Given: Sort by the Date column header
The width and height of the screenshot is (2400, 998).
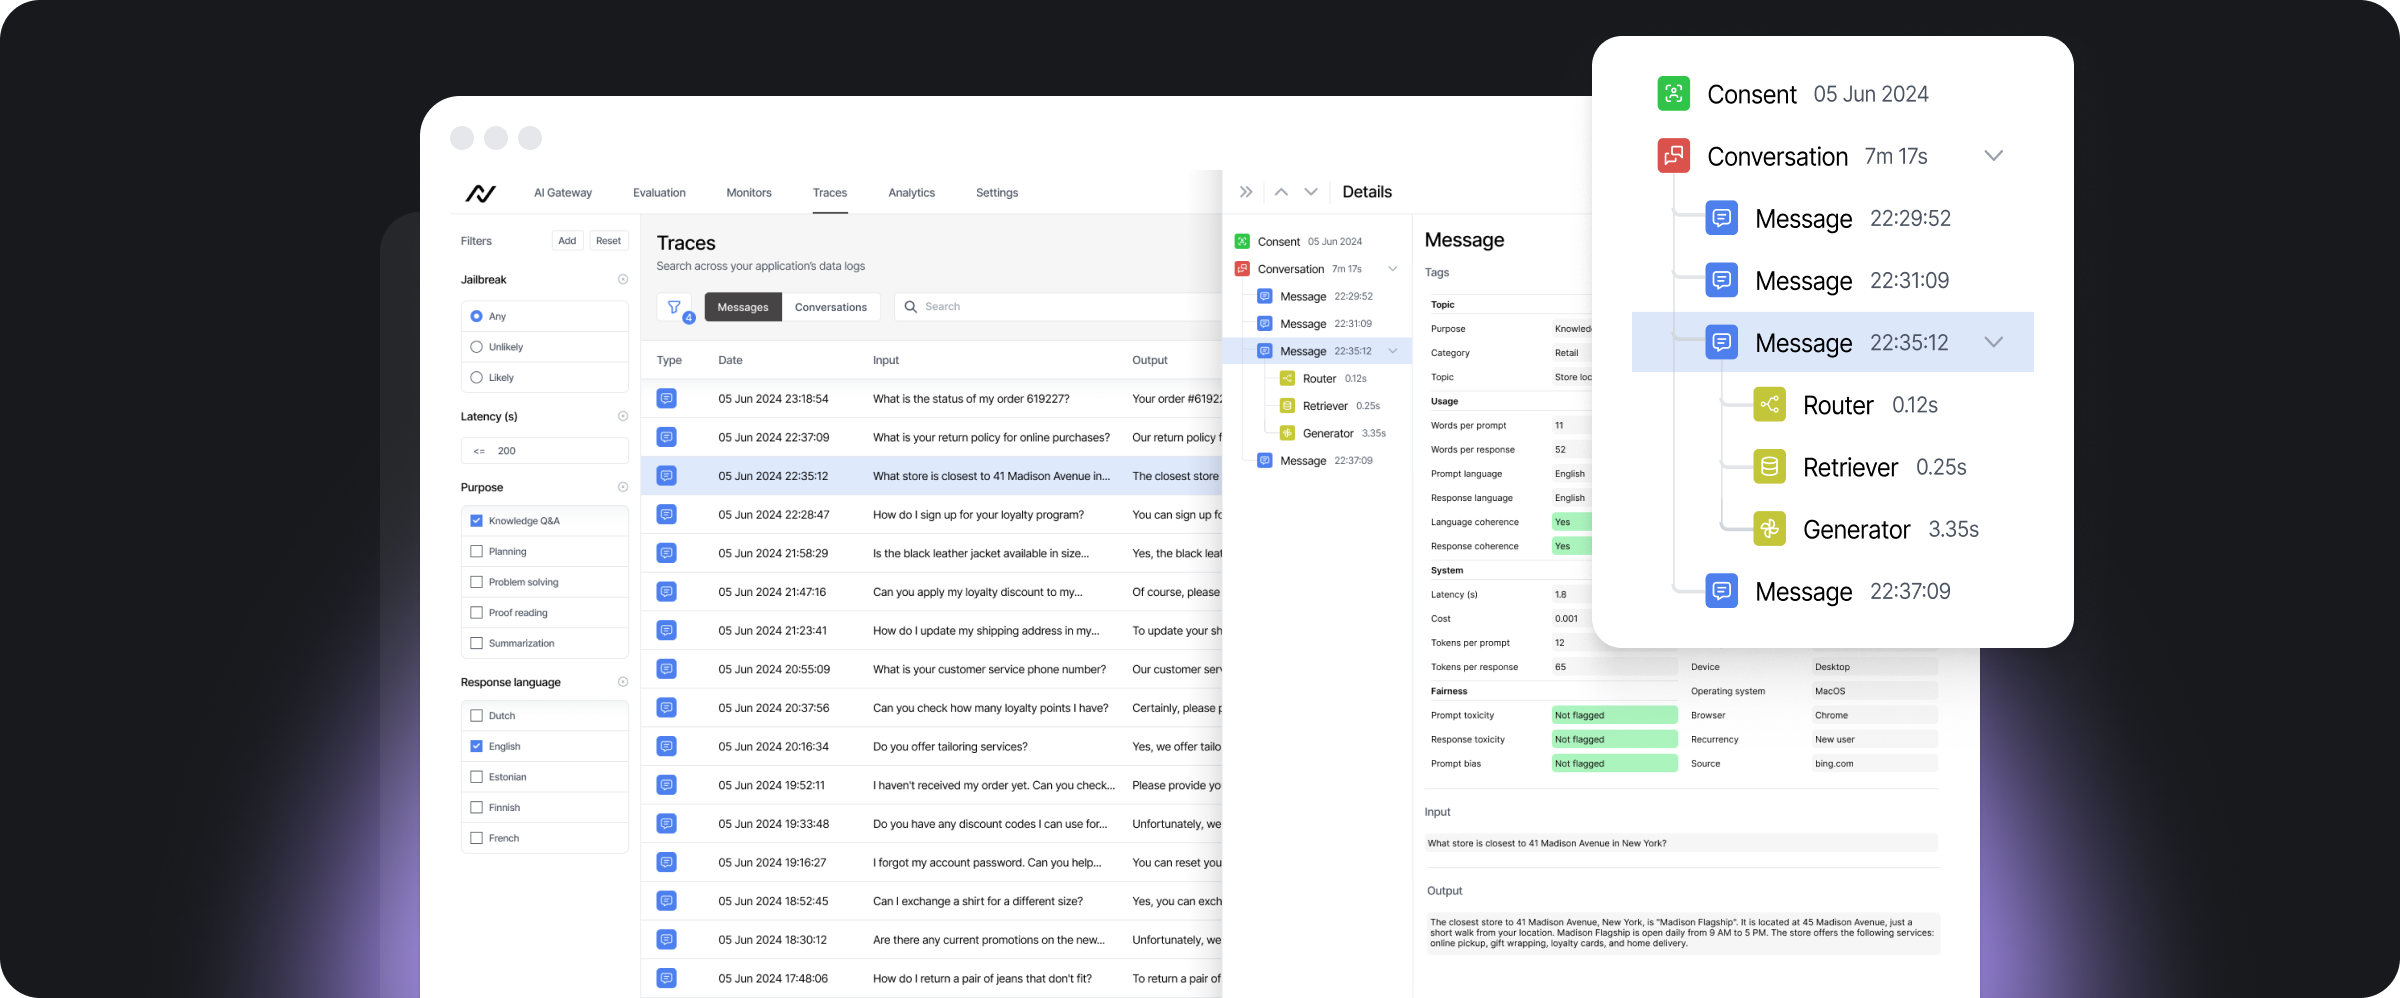Looking at the screenshot, I should pos(730,360).
